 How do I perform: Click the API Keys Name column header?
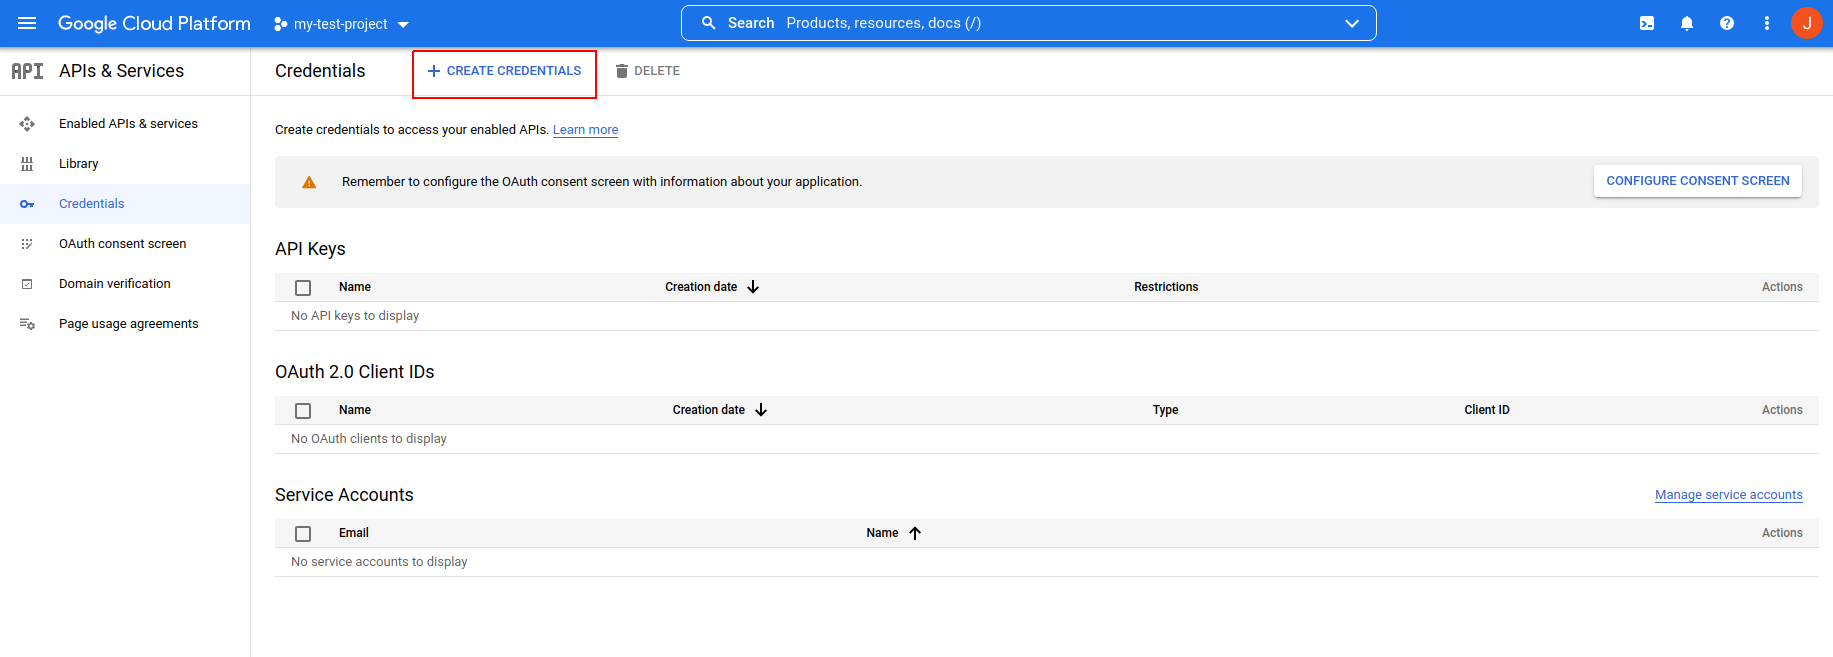[355, 287]
